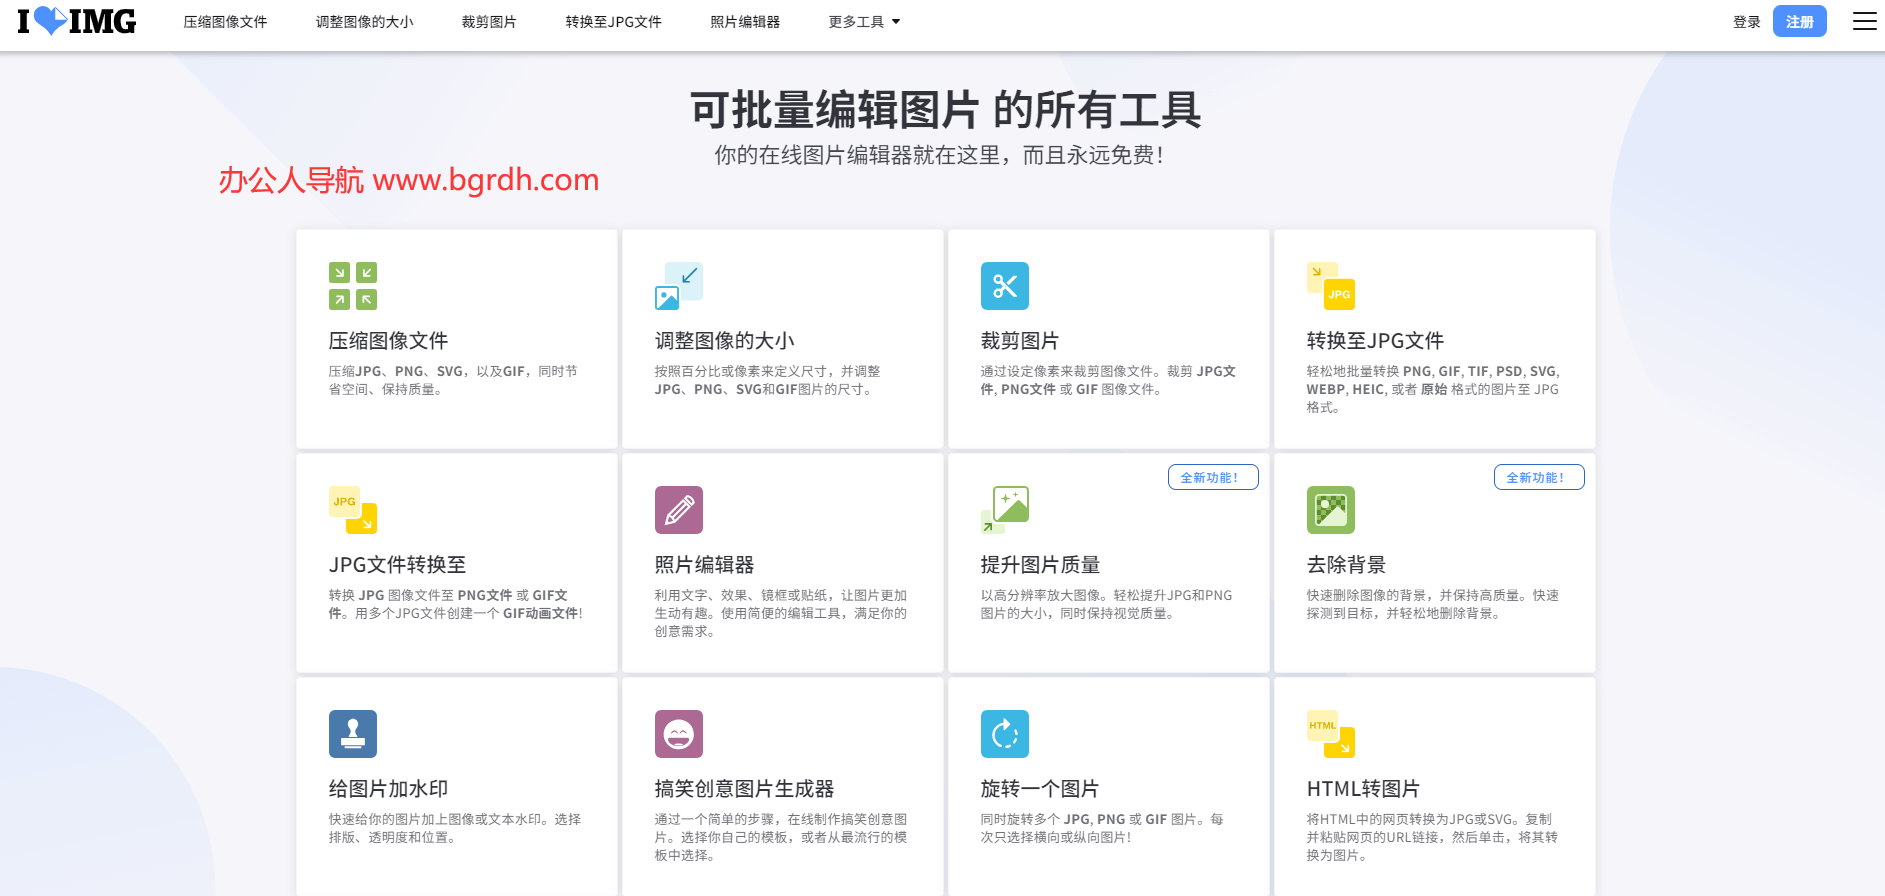Open the HTML to image icon
Image resolution: width=1885 pixels, height=896 pixels.
[1331, 734]
